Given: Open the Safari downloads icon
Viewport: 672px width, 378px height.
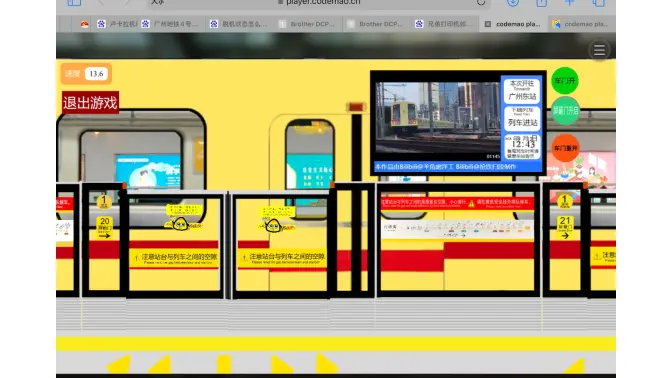Looking at the screenshot, I should point(513,3).
